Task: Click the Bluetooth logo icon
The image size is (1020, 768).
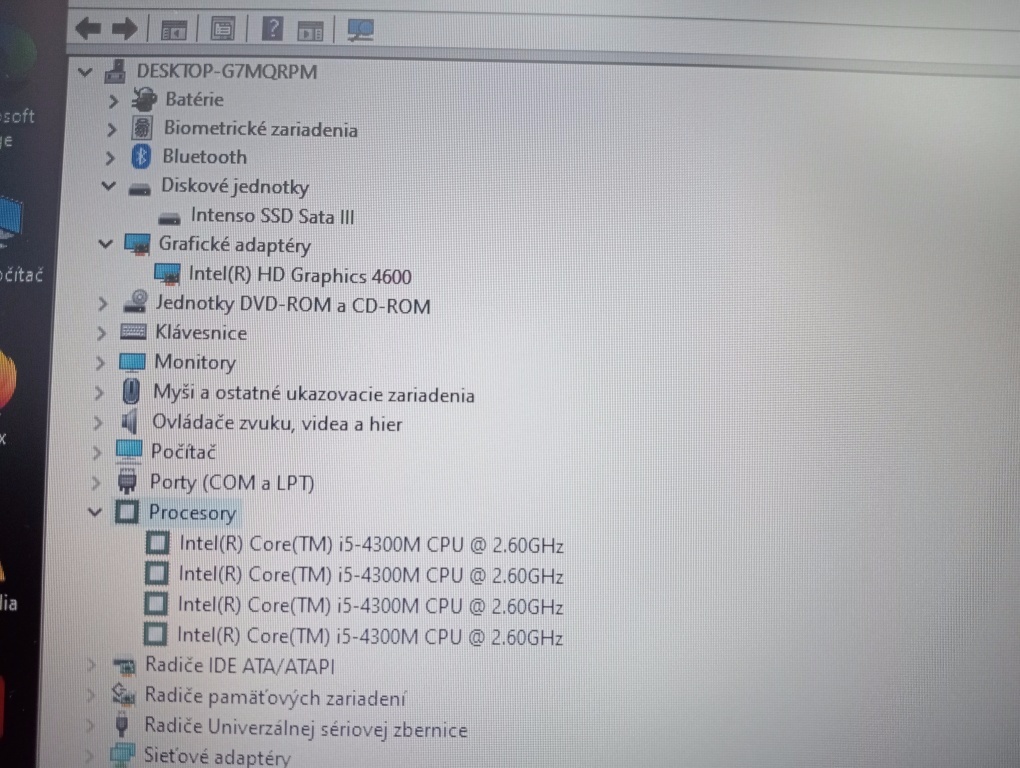Action: pos(141,157)
